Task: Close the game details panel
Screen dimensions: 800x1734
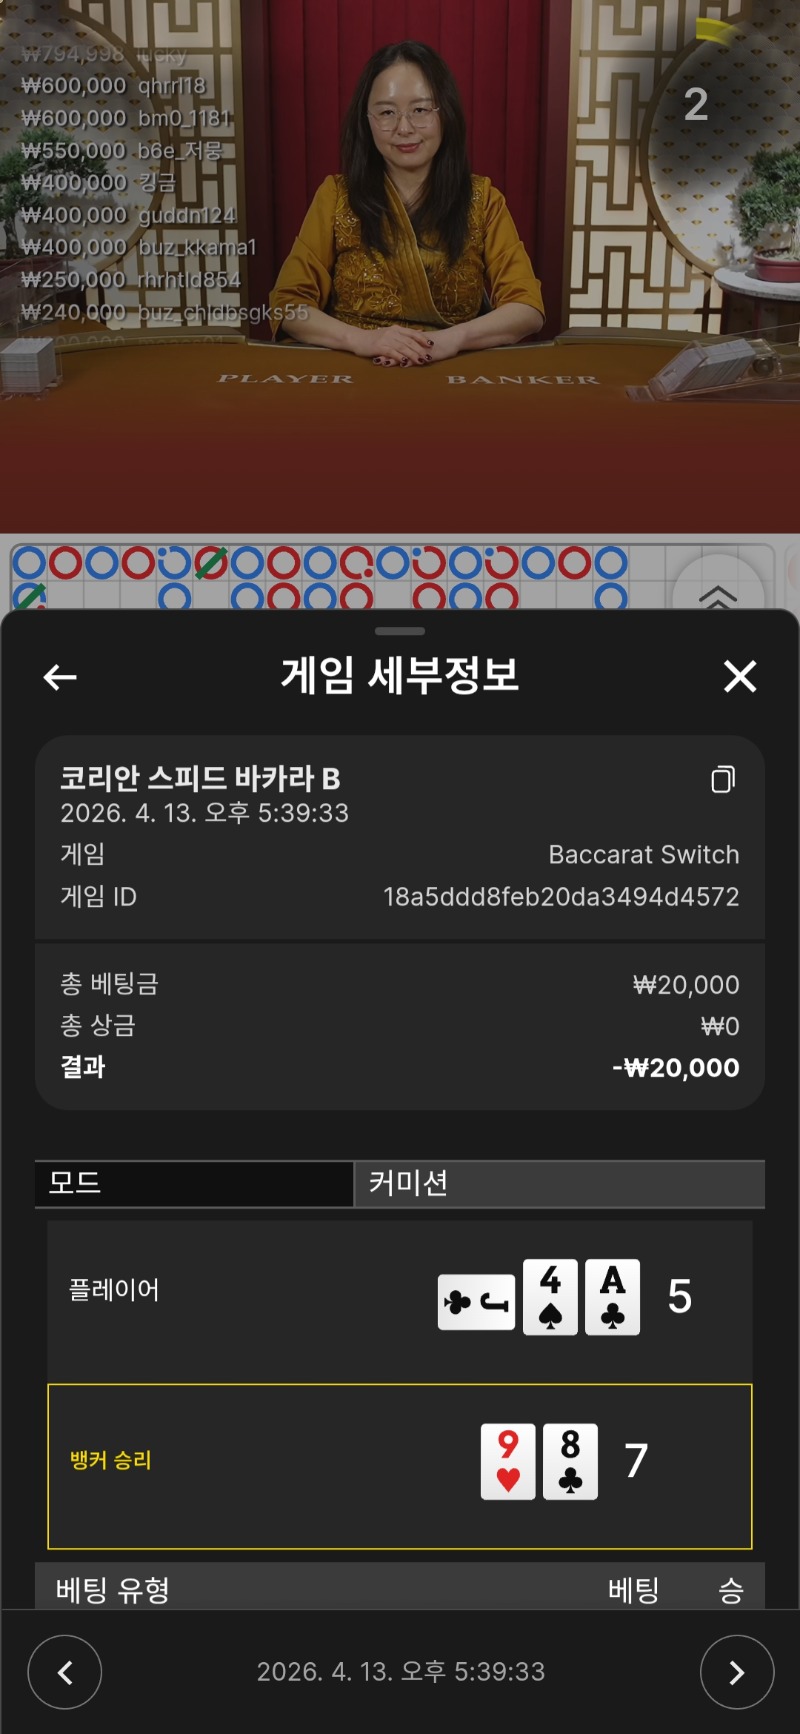Action: (740, 676)
